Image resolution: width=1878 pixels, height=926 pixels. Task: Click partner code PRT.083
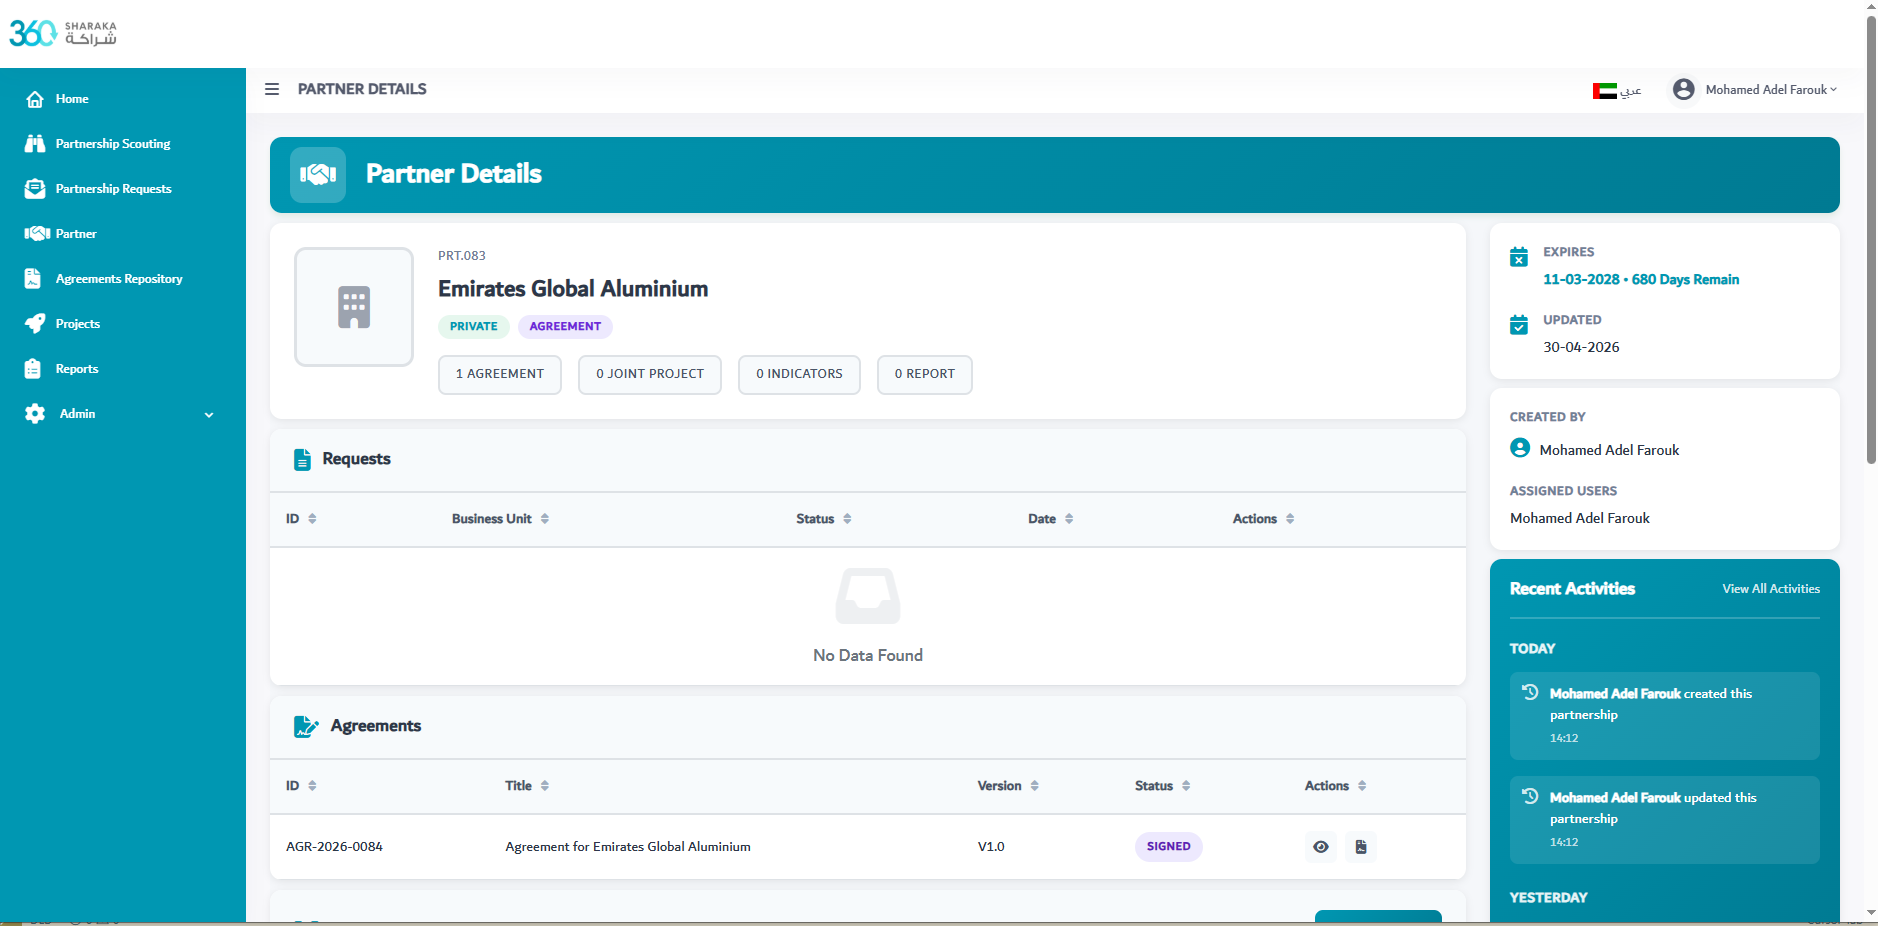pos(462,256)
